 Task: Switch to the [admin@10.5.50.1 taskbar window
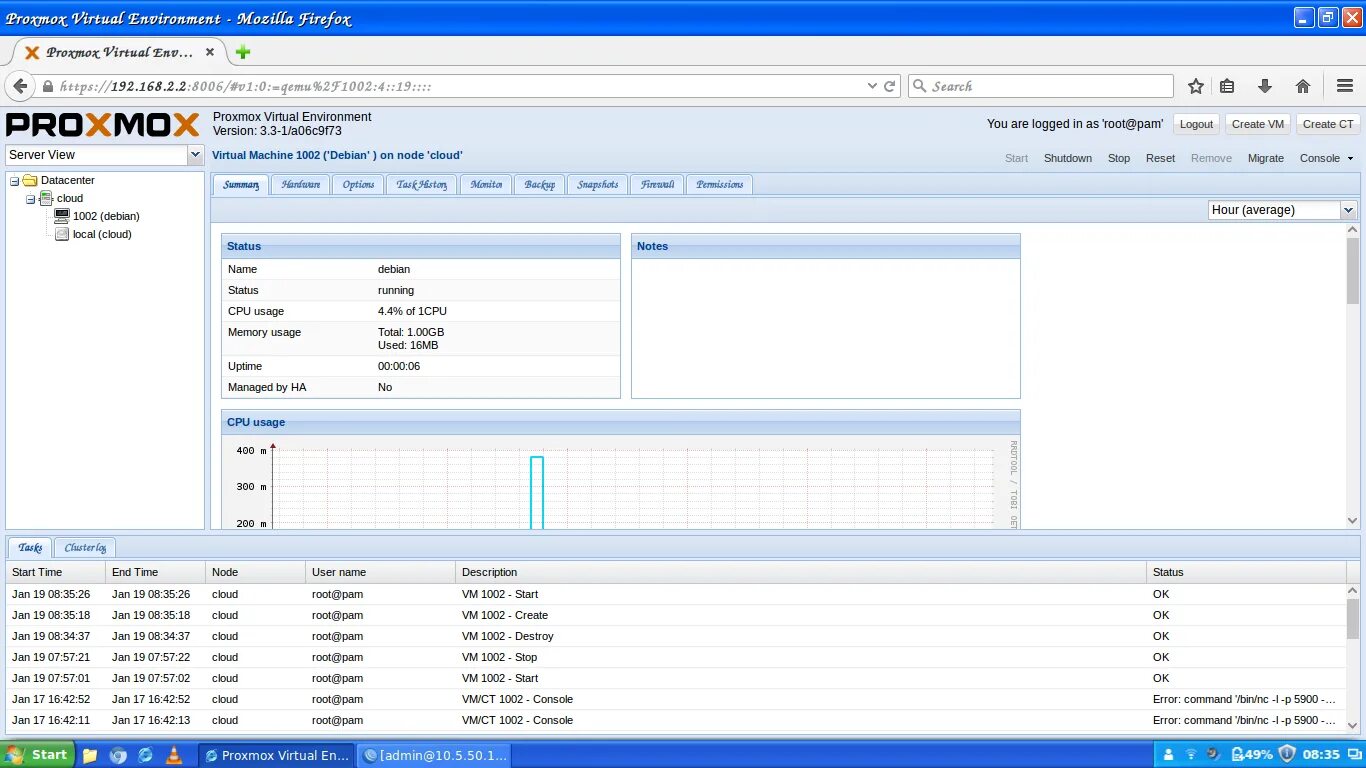[435, 755]
